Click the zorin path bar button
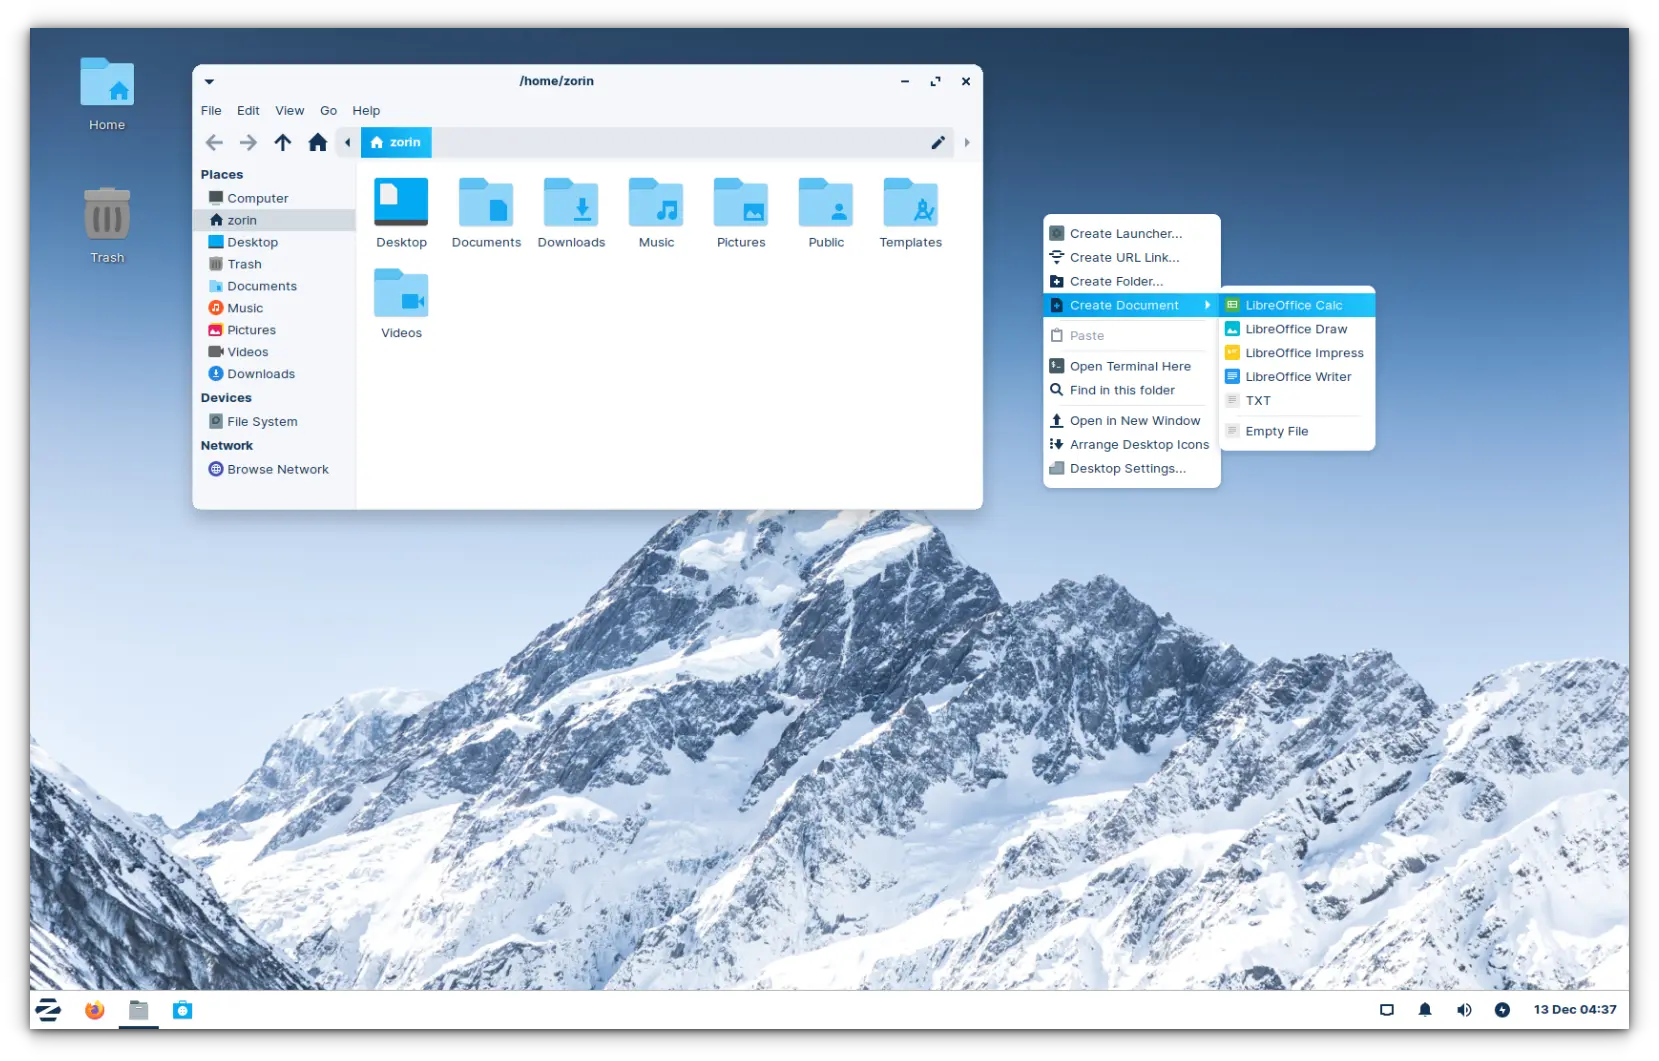1659x1061 pixels. (396, 143)
